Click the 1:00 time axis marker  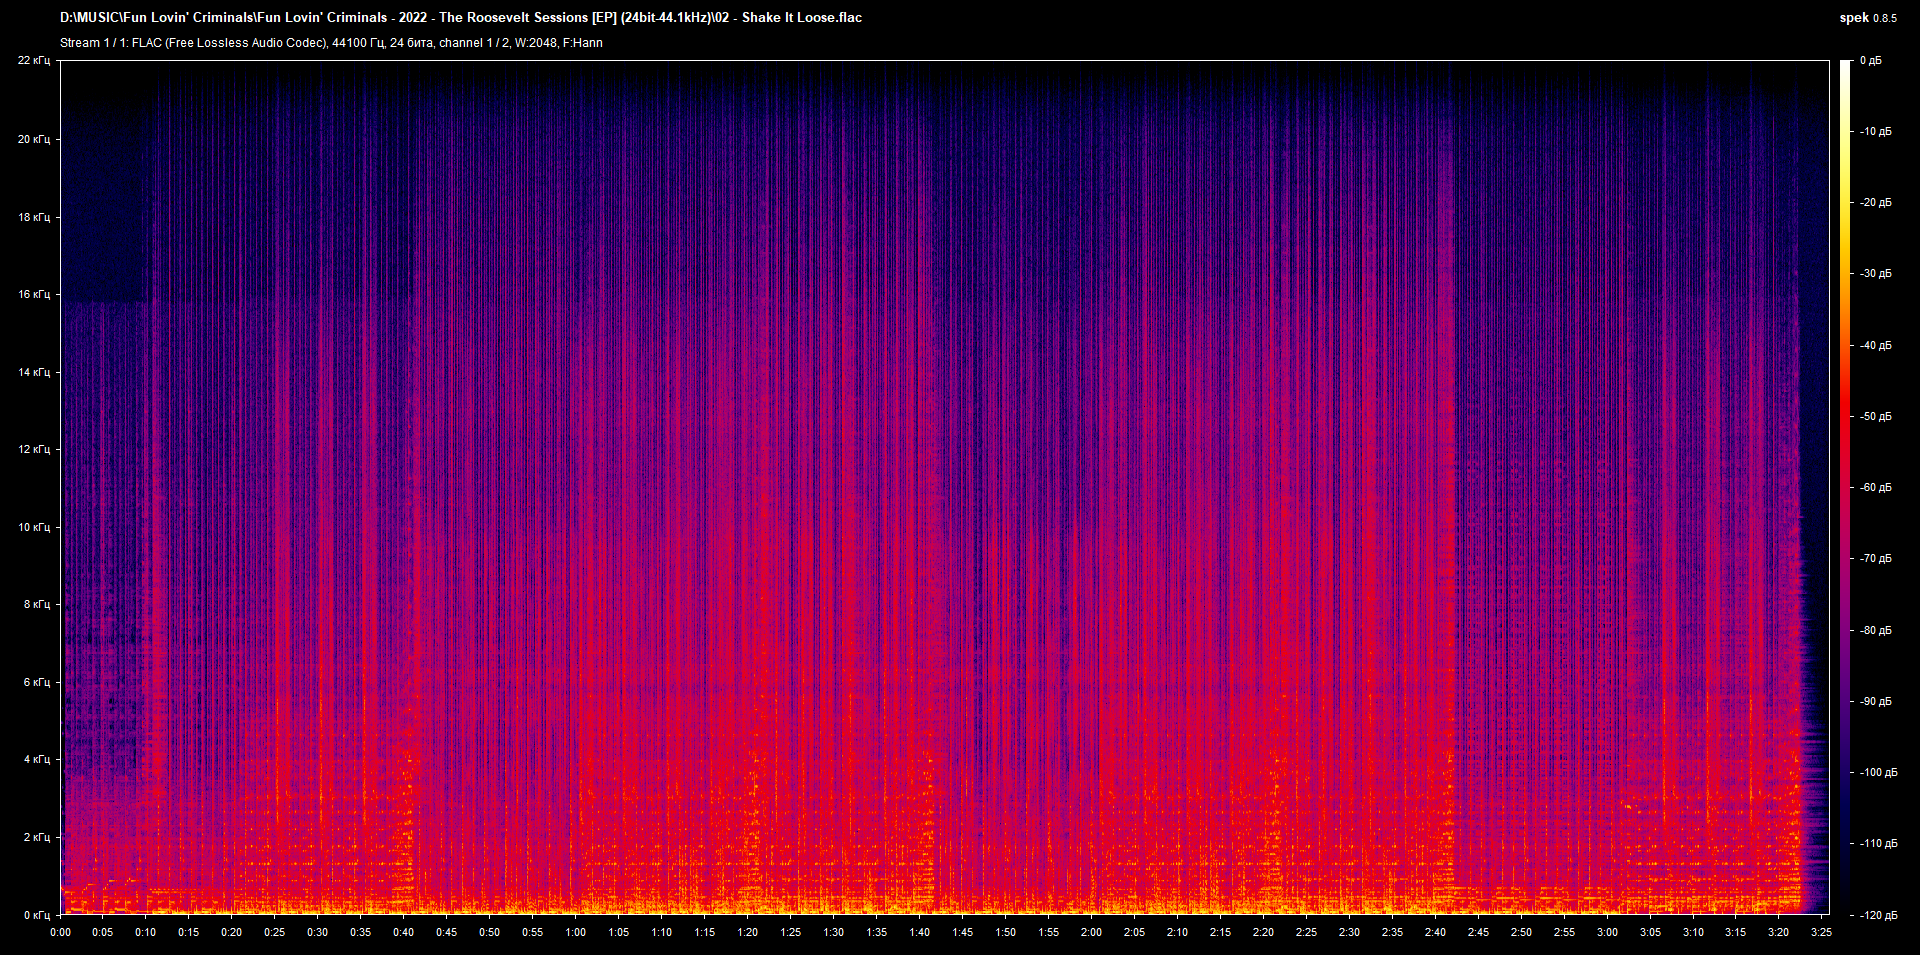coord(576,932)
